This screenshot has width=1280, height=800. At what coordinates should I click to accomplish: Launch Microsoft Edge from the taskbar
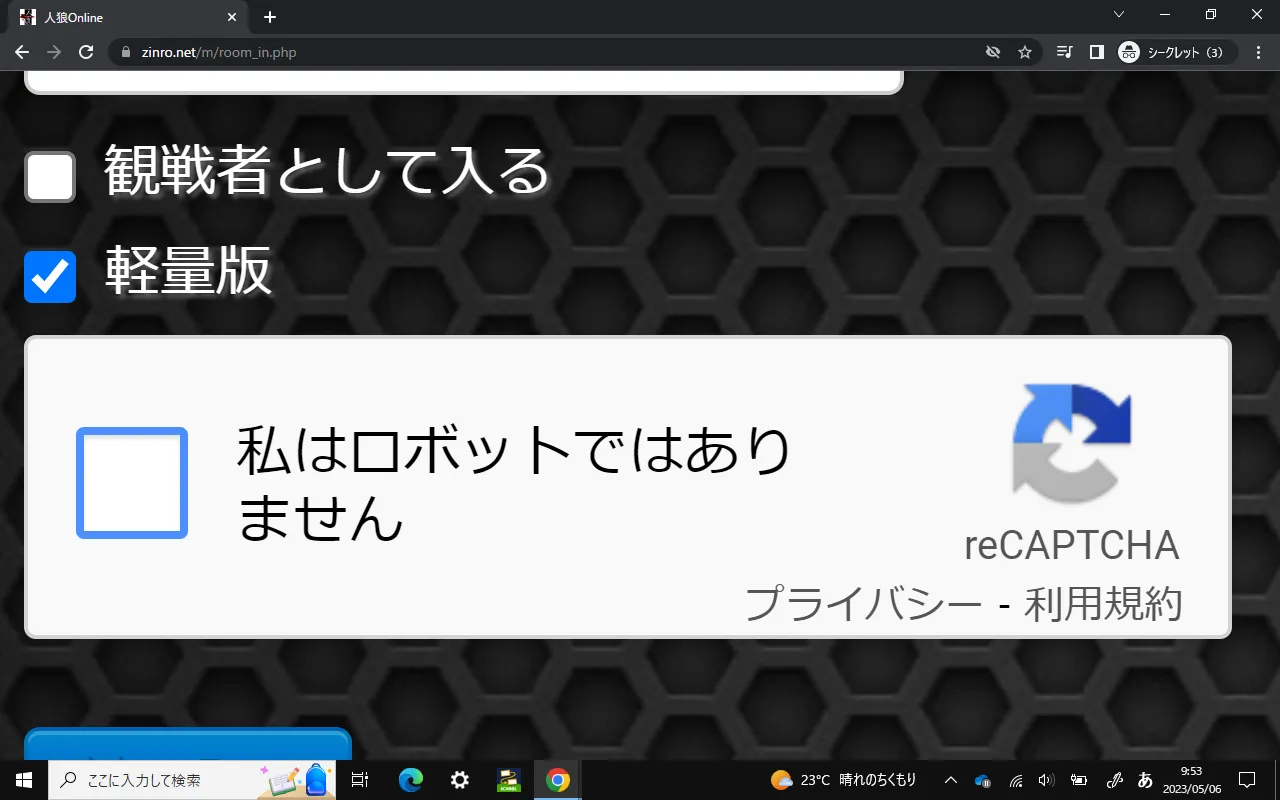coord(411,780)
